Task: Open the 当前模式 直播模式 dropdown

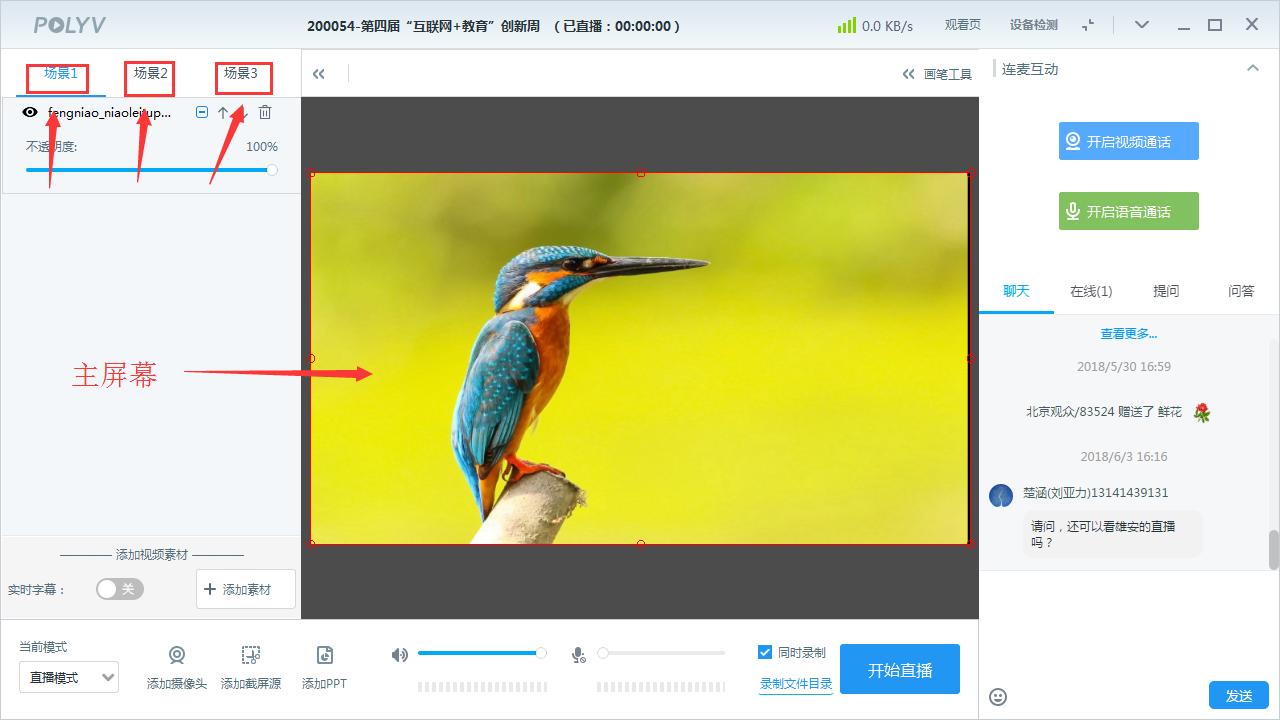Action: click(69, 677)
